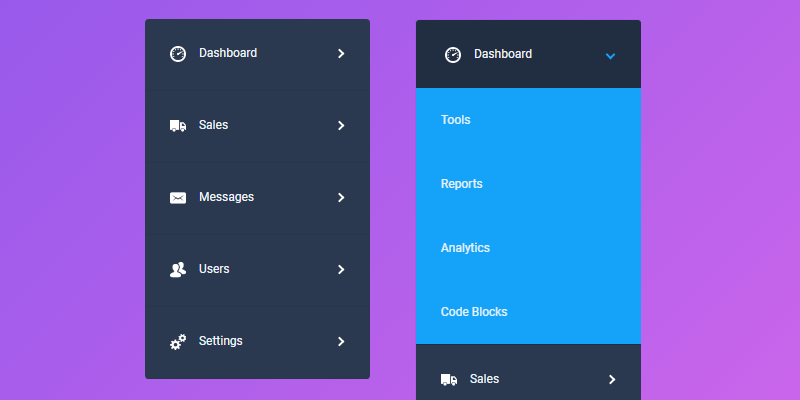This screenshot has height=400, width=800.
Task: Expand Sales arrow in the right panel
Action: 612,380
